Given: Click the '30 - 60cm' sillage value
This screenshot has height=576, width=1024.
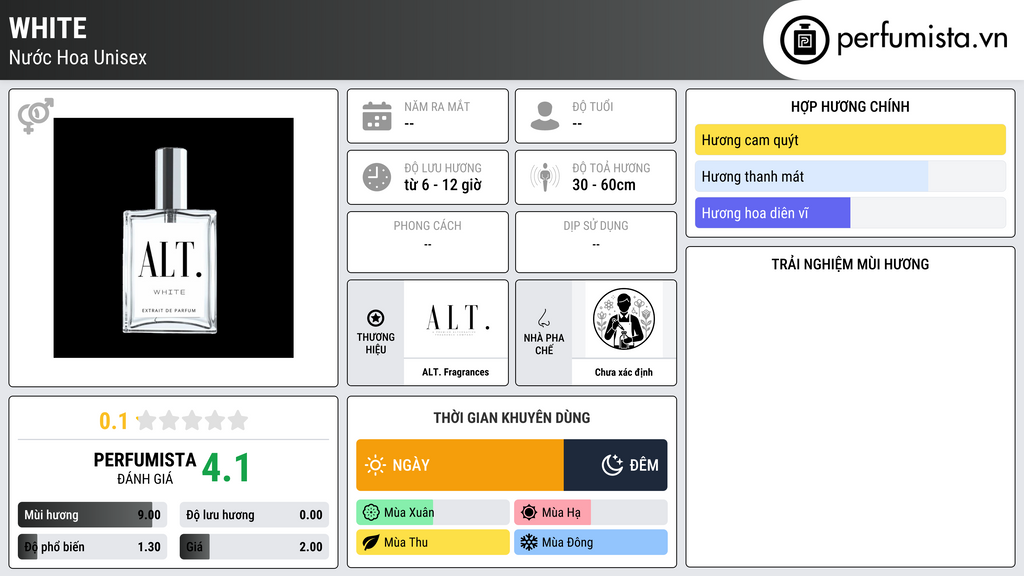Looking at the screenshot, I should 603,185.
